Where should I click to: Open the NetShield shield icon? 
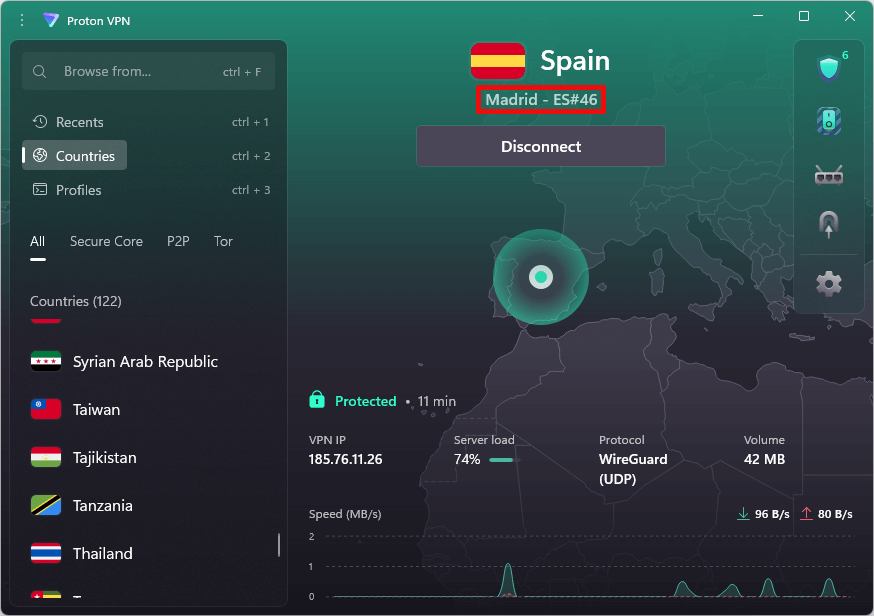coord(829,69)
